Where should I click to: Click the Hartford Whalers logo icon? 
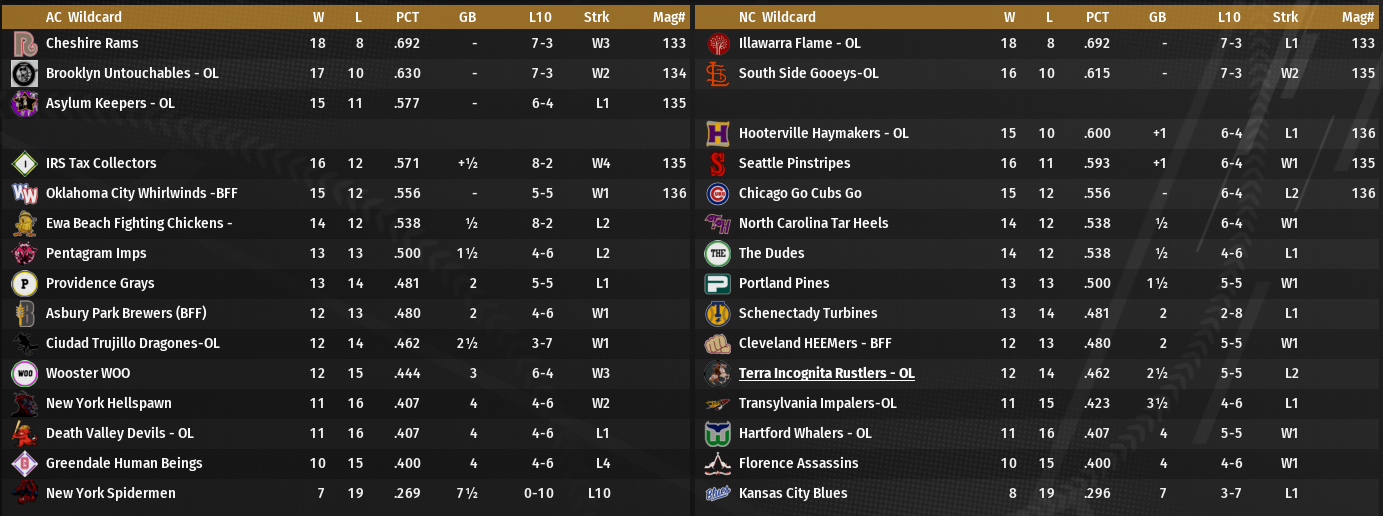pos(717,434)
